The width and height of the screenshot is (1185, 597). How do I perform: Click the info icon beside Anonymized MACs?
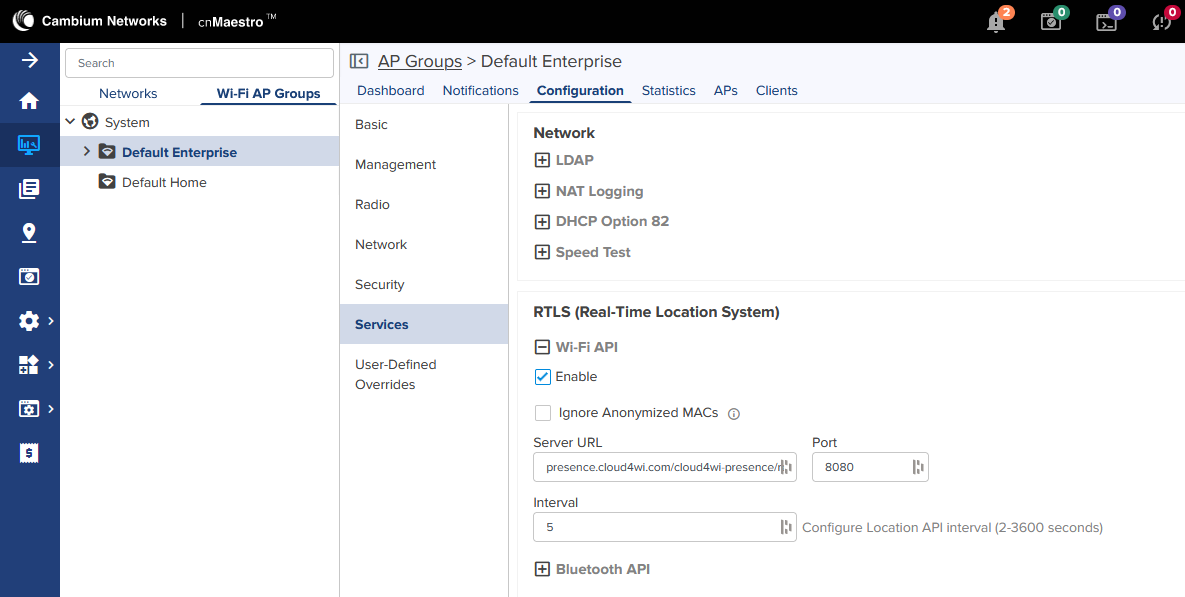(733, 414)
